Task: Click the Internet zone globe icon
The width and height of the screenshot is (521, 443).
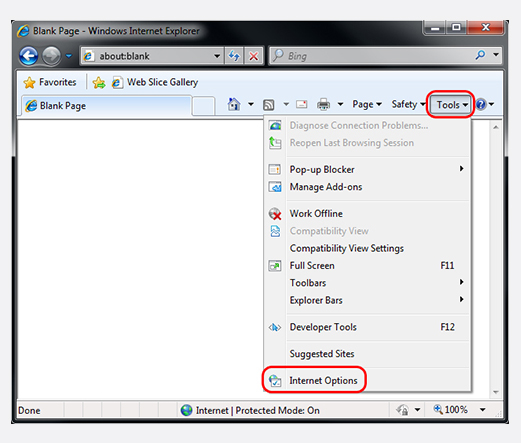Action: [x=187, y=410]
